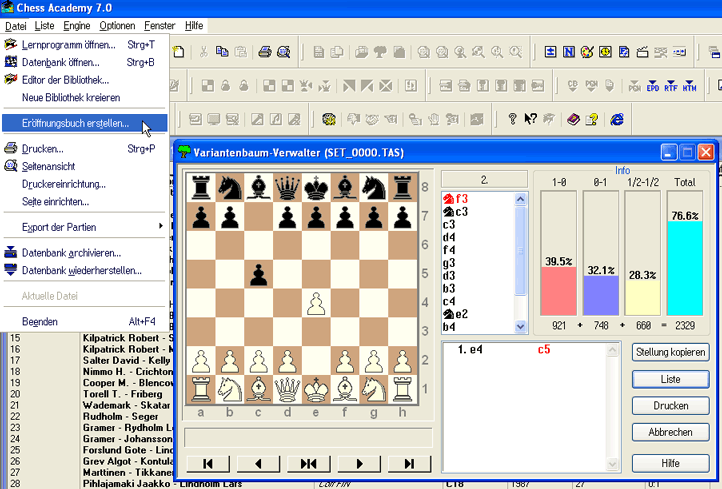This screenshot has height=489, width=722.
Task: Click the Copy icon in the toolbar
Action: click(x=222, y=52)
